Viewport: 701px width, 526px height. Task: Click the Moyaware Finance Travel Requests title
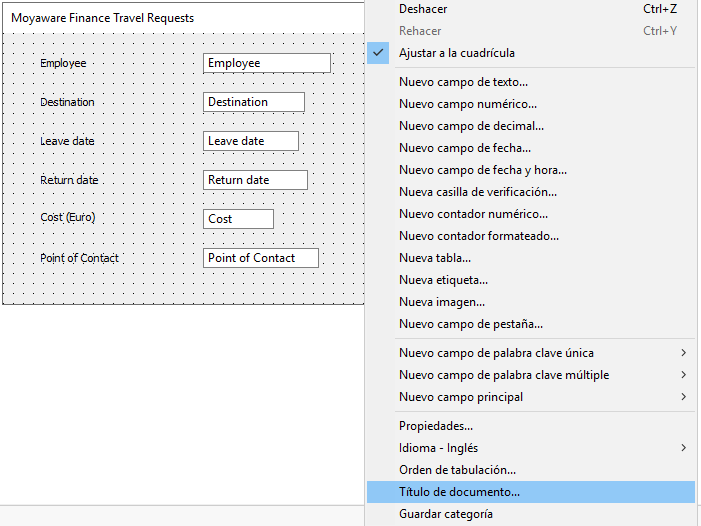click(x=102, y=18)
